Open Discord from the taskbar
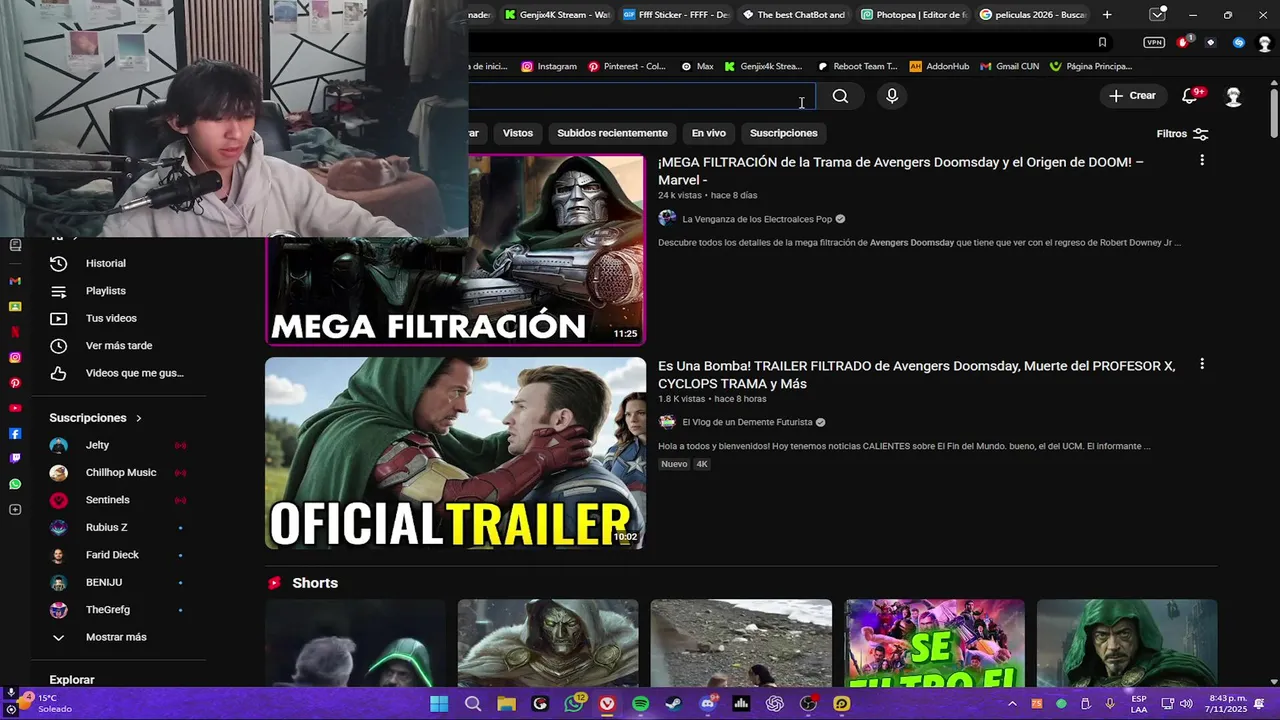Image resolution: width=1280 pixels, height=720 pixels. 708,704
